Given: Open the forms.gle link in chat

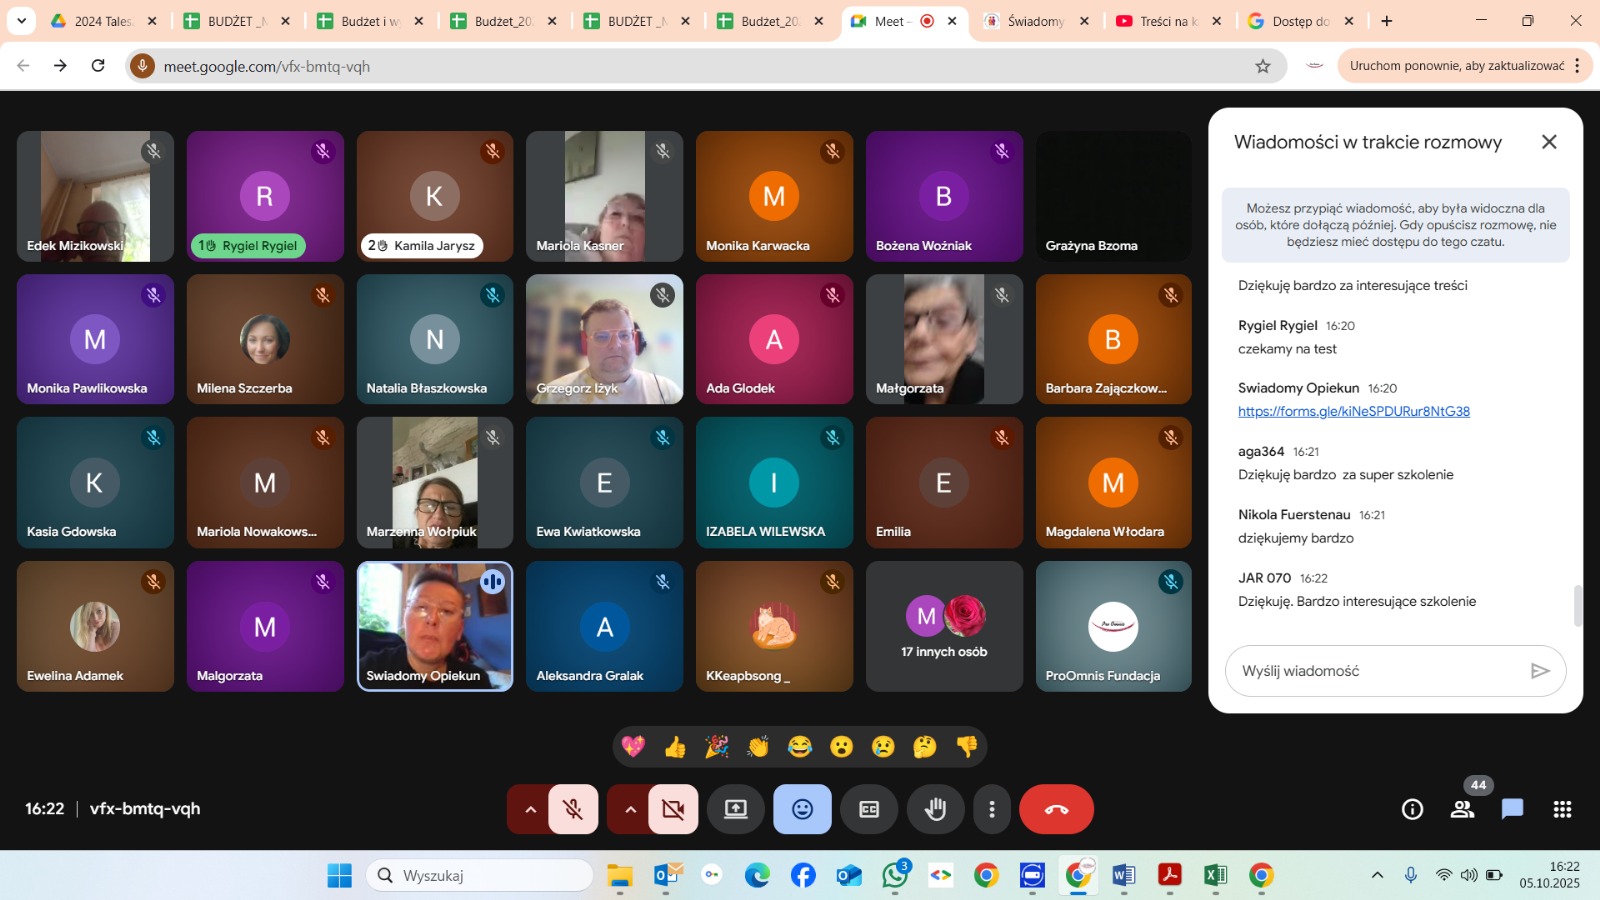Looking at the screenshot, I should 1353,411.
